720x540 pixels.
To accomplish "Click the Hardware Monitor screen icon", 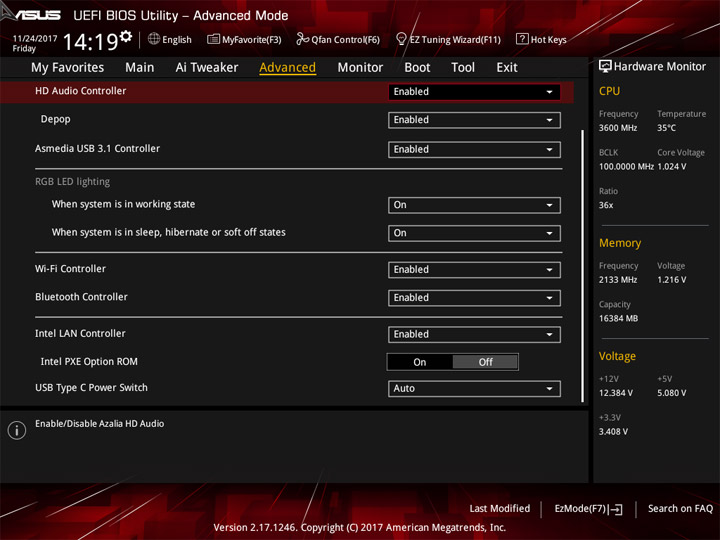I will 605,66.
